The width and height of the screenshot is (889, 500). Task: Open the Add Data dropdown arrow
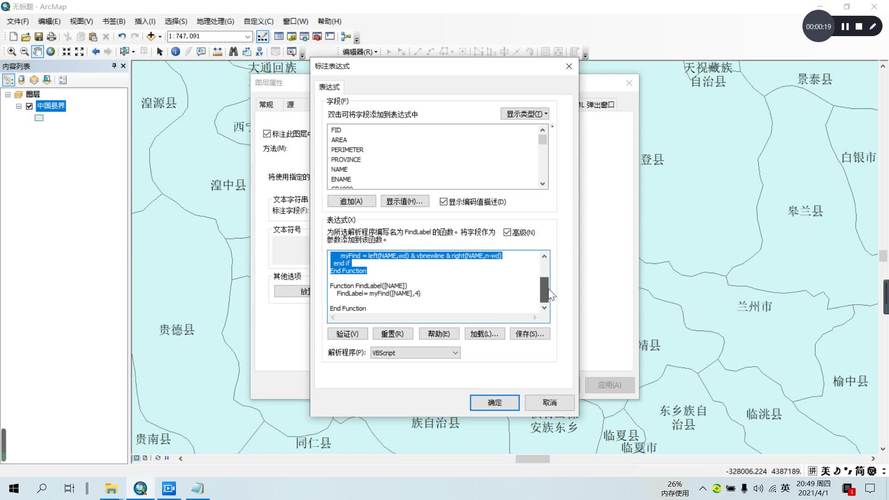(x=159, y=37)
